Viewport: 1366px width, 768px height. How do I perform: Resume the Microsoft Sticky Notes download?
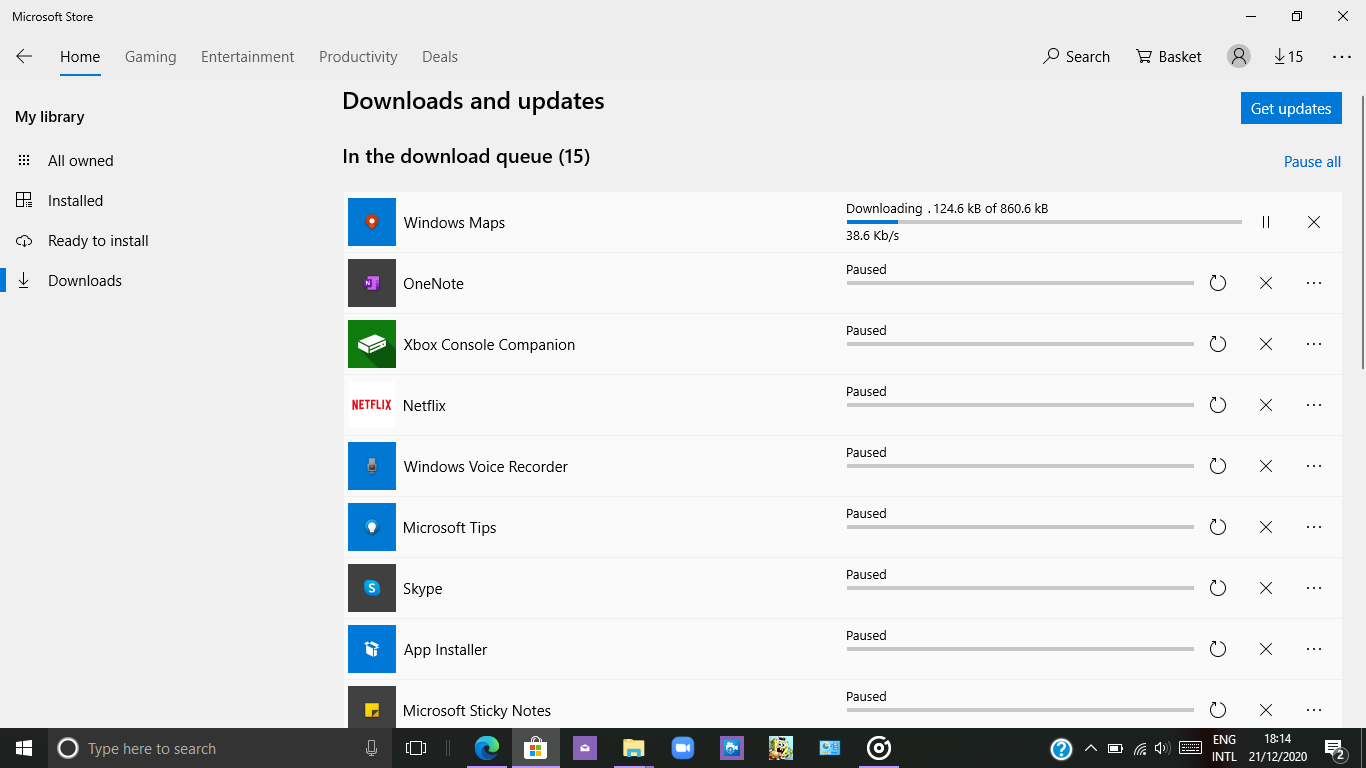(1218, 710)
